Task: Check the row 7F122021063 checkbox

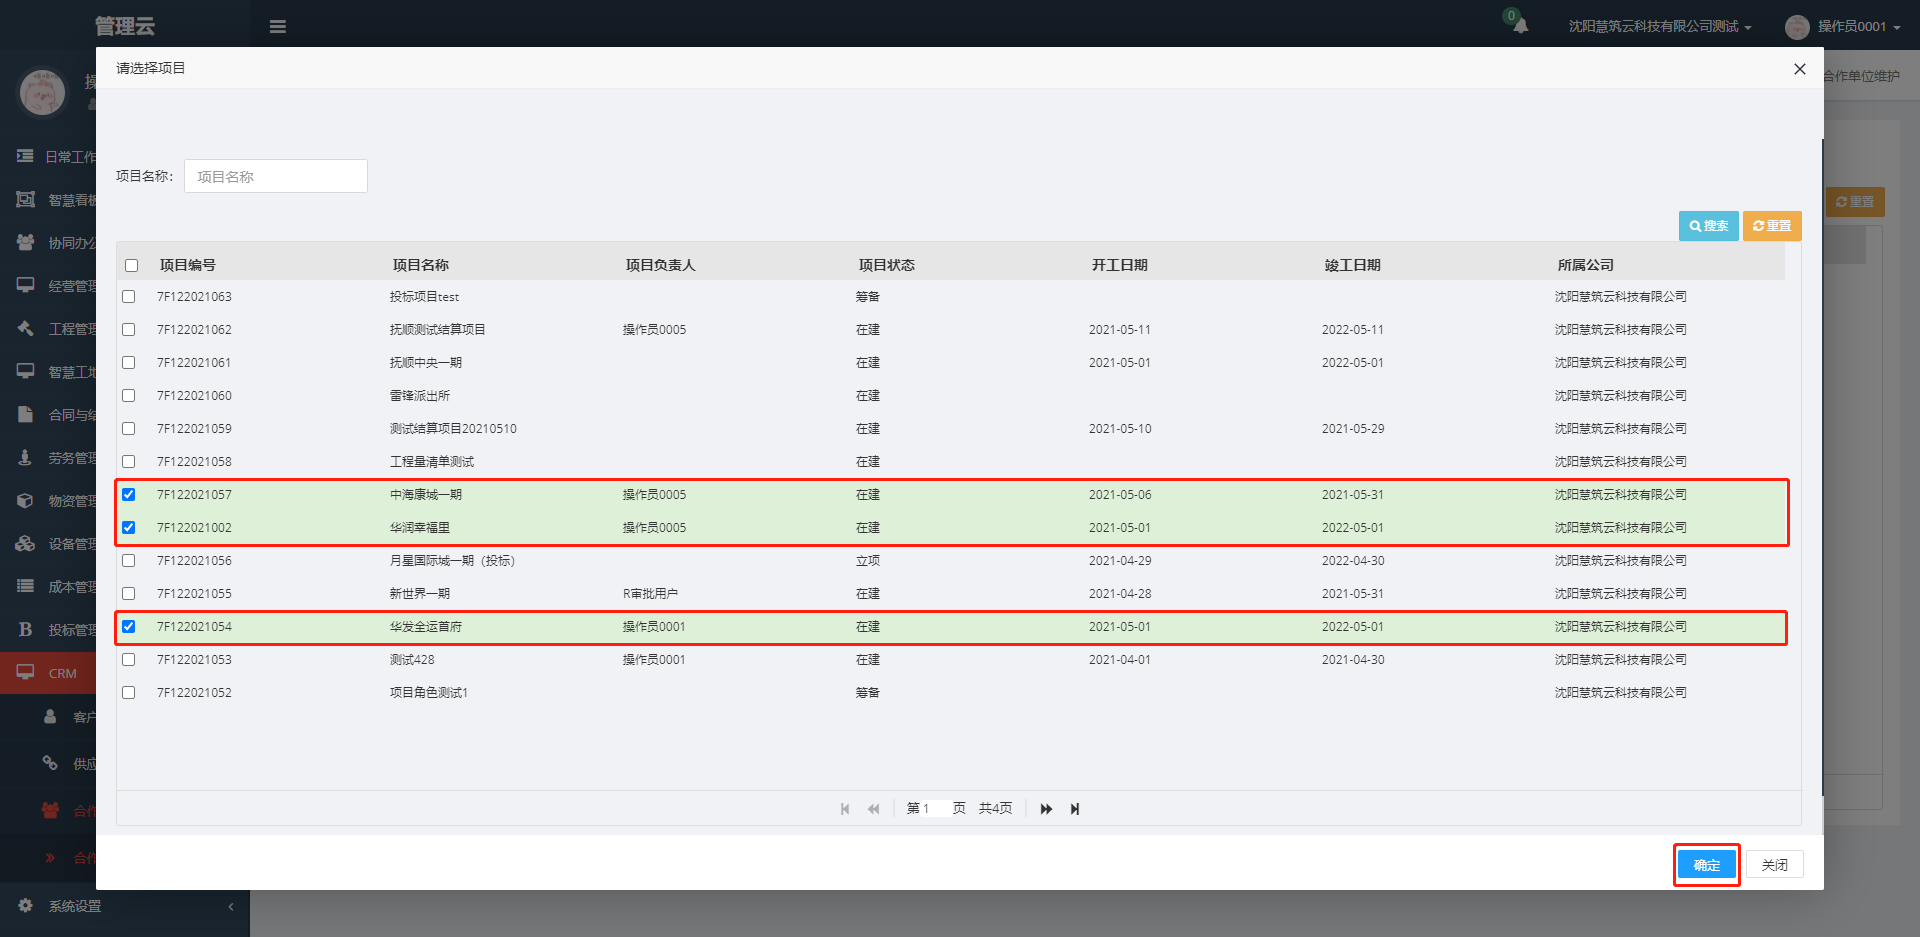Action: click(128, 297)
